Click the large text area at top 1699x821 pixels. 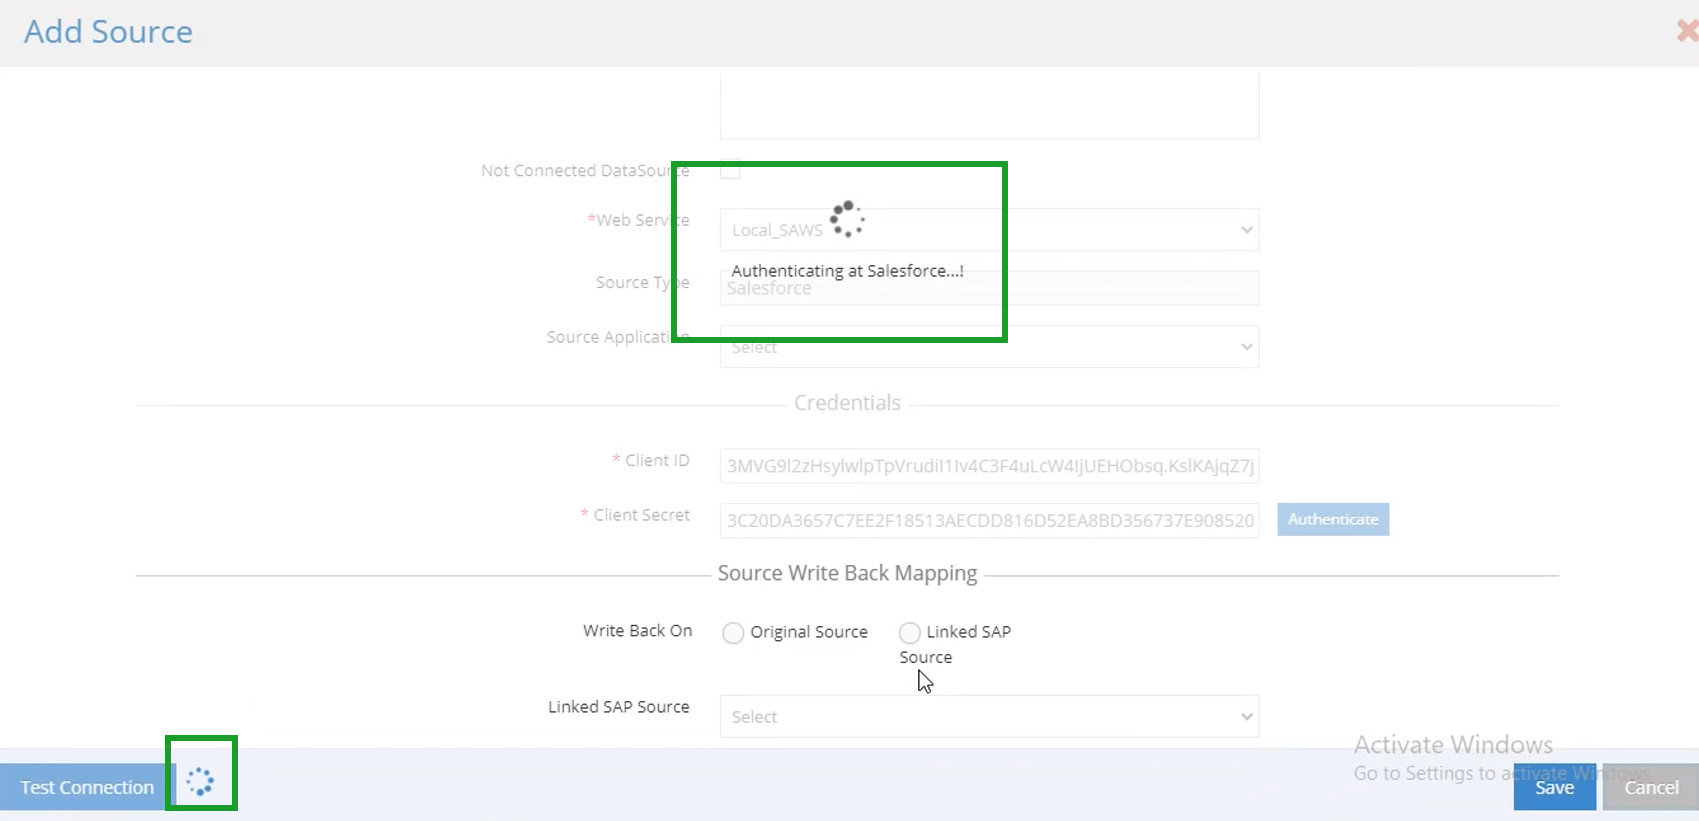pyautogui.click(x=989, y=104)
